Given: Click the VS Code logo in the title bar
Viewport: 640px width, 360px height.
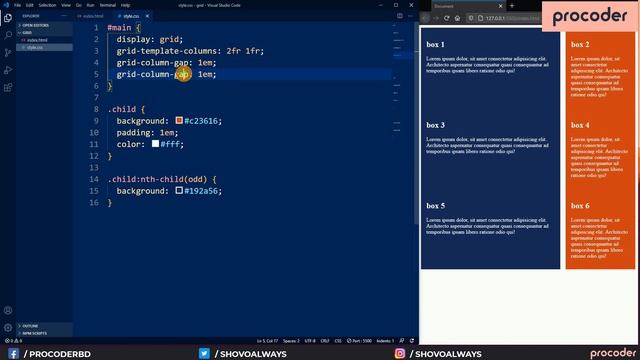Looking at the screenshot, I should coord(6,5).
